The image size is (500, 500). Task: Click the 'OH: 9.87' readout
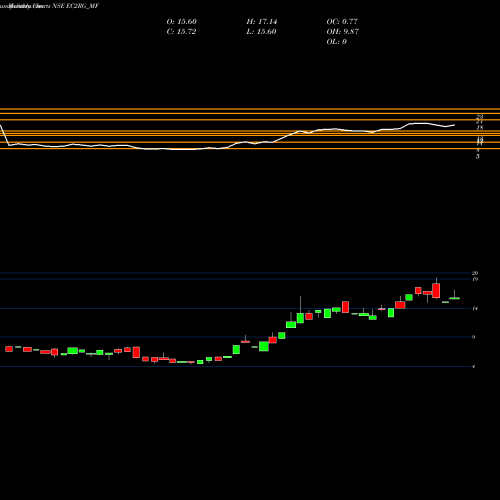[343, 32]
